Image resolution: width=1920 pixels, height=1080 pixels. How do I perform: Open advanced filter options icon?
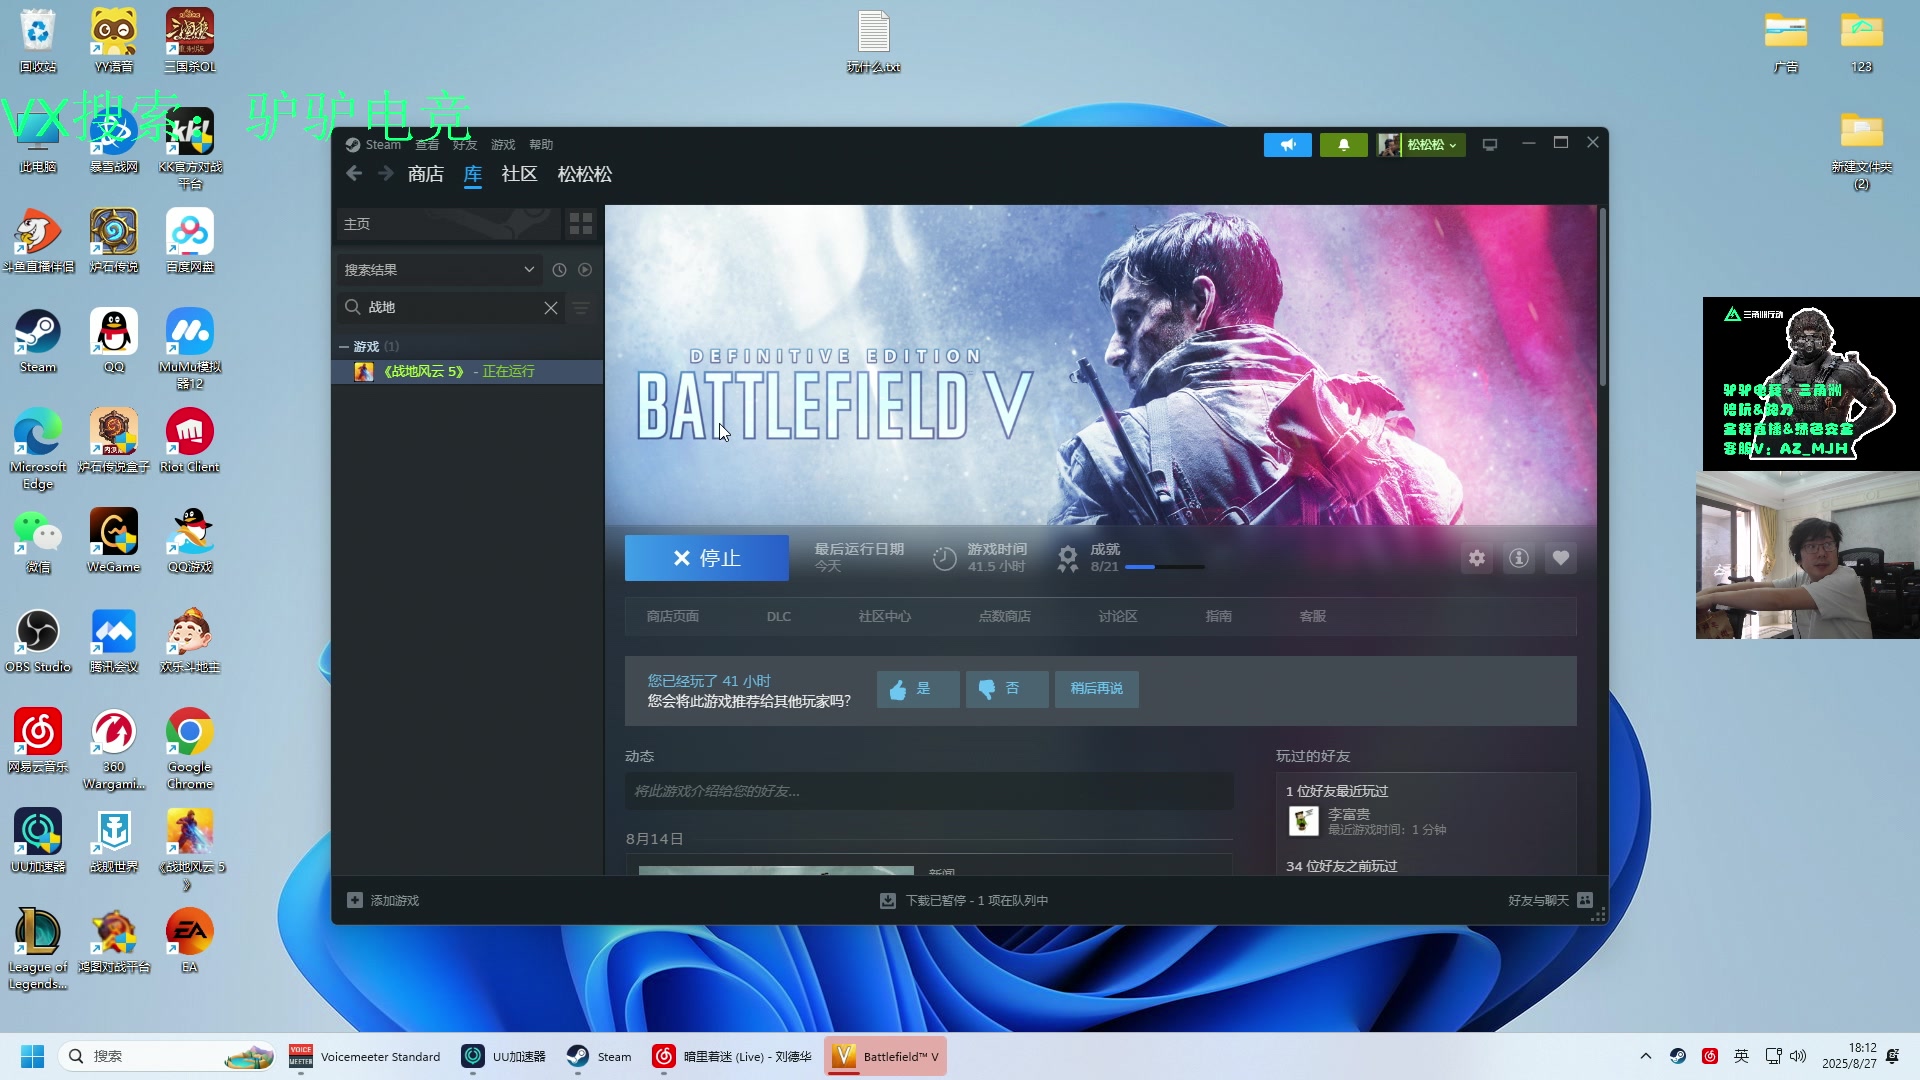pos(581,308)
